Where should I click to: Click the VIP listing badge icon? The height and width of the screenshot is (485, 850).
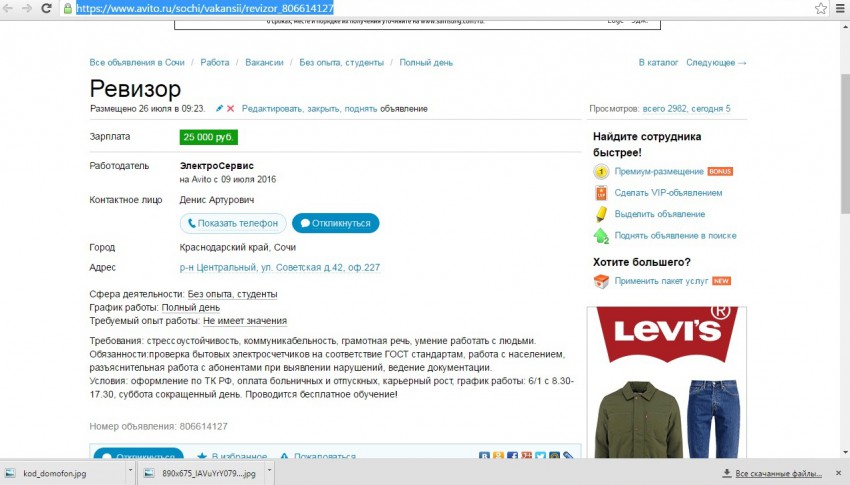pos(601,193)
